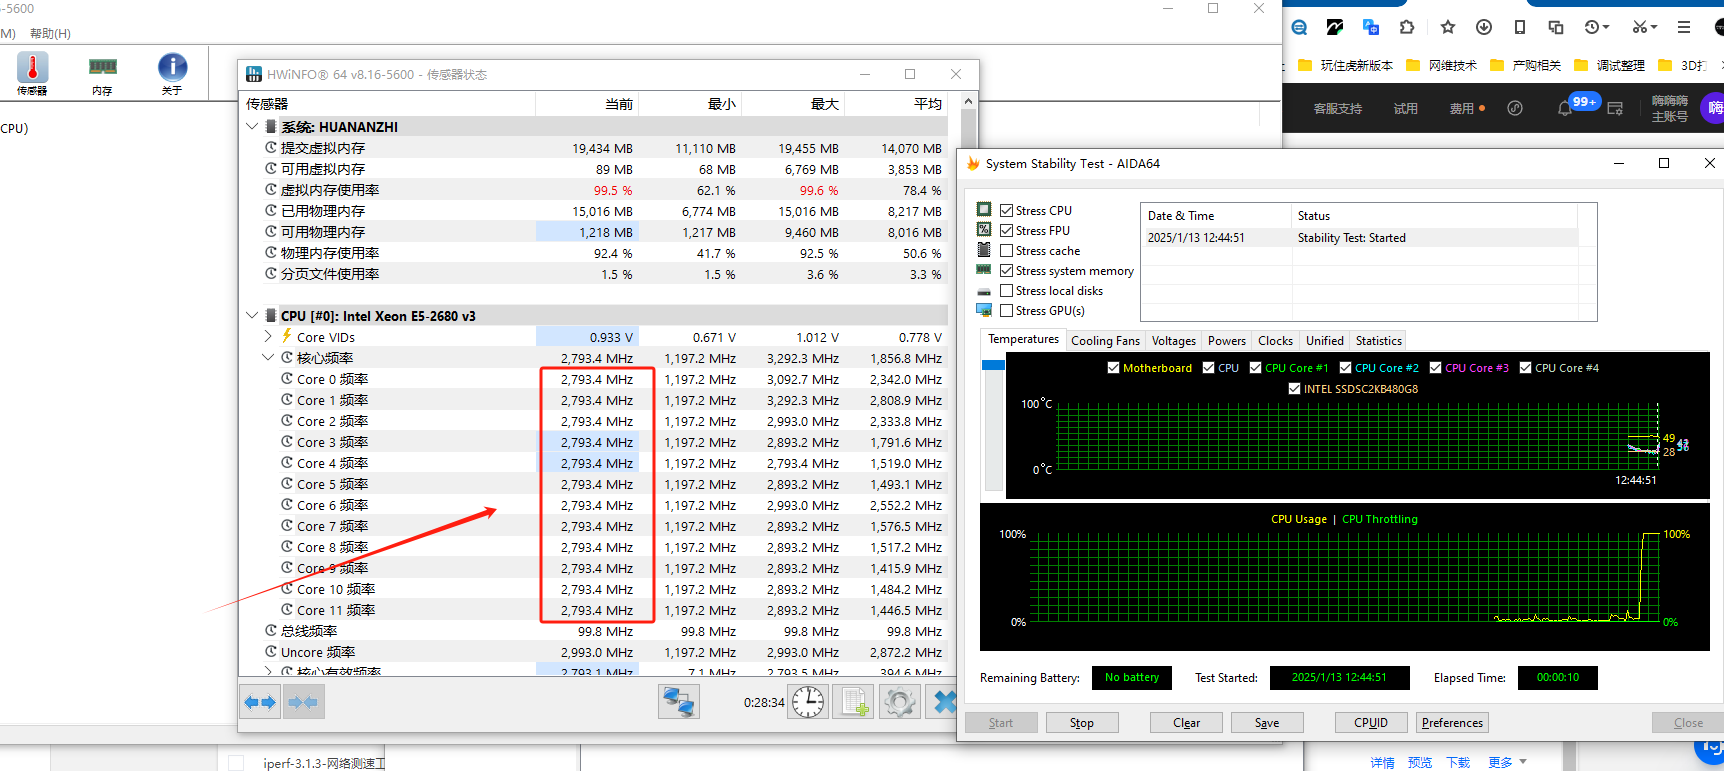Image resolution: width=1724 pixels, height=771 pixels.
Task: Toggle the CPU Core #1 graph checkbox
Action: [x=1255, y=368]
